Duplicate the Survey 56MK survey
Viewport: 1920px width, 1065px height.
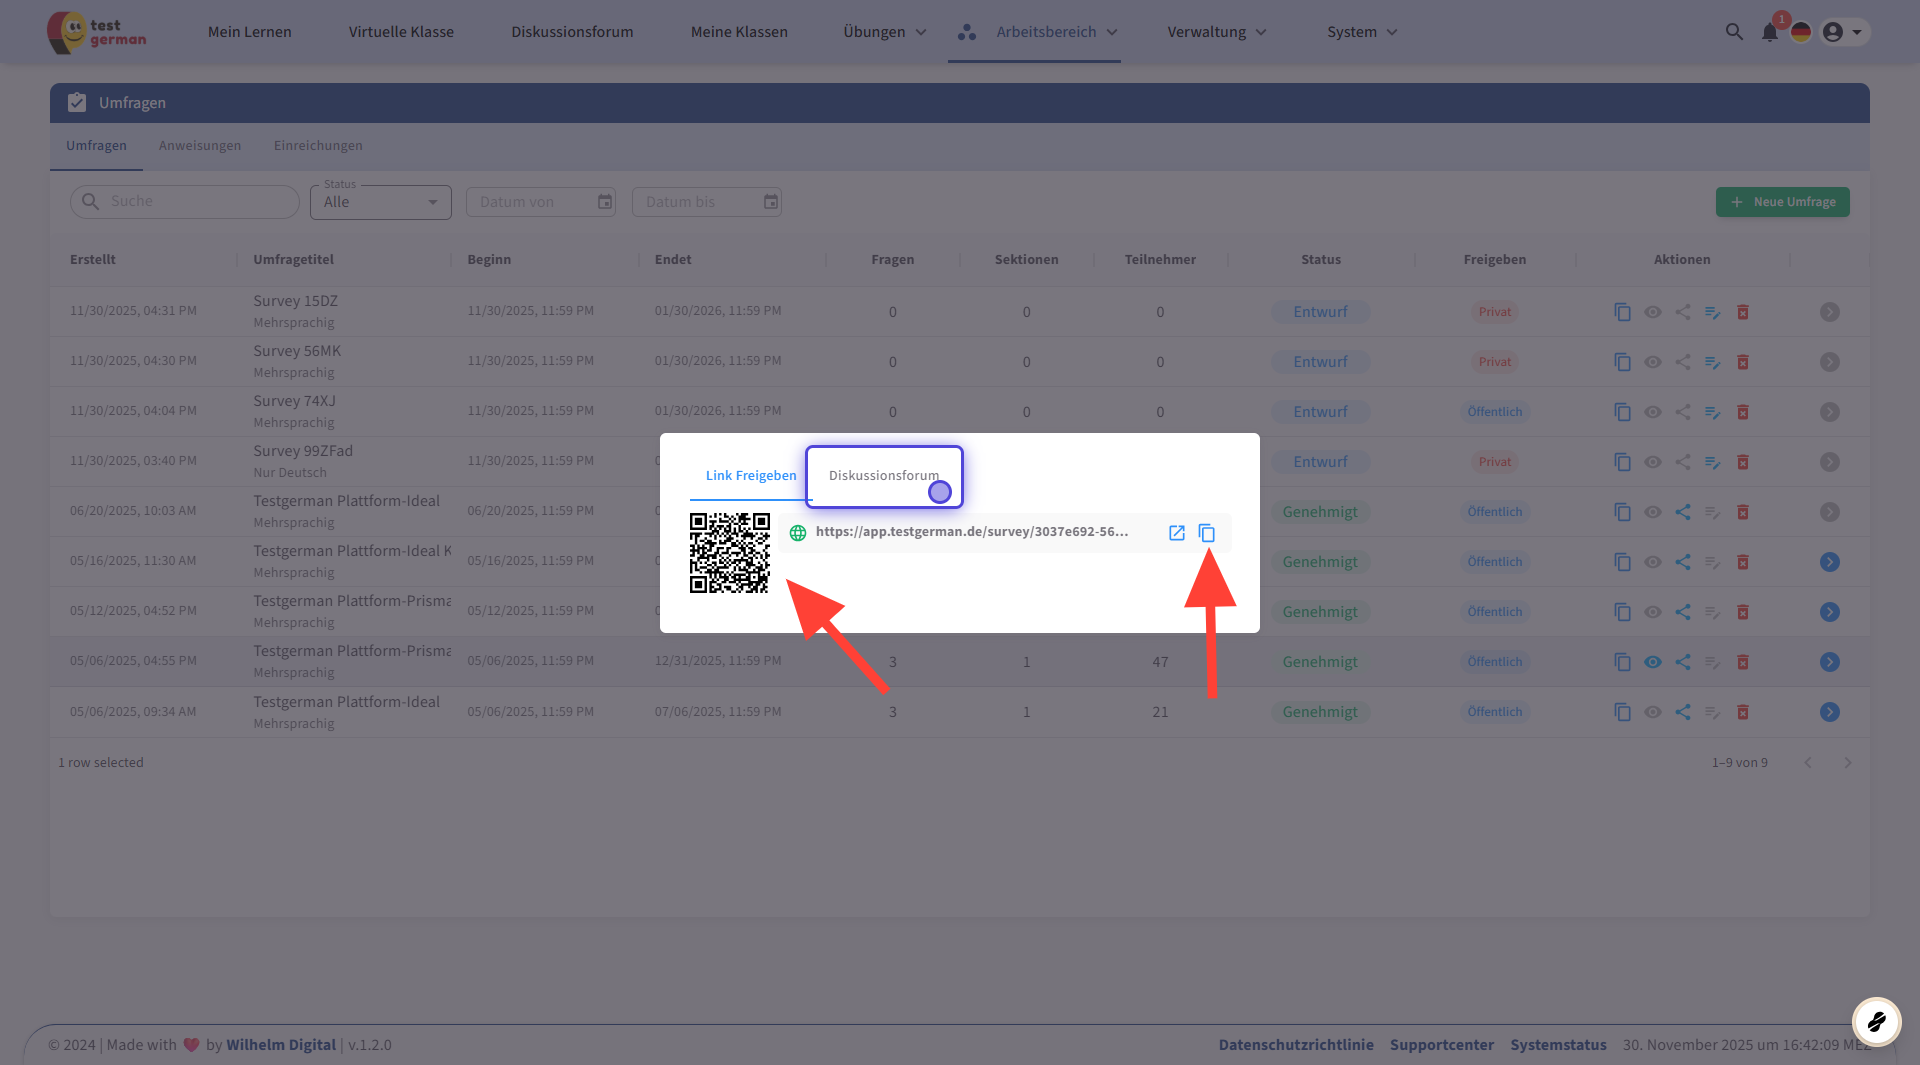click(x=1622, y=362)
